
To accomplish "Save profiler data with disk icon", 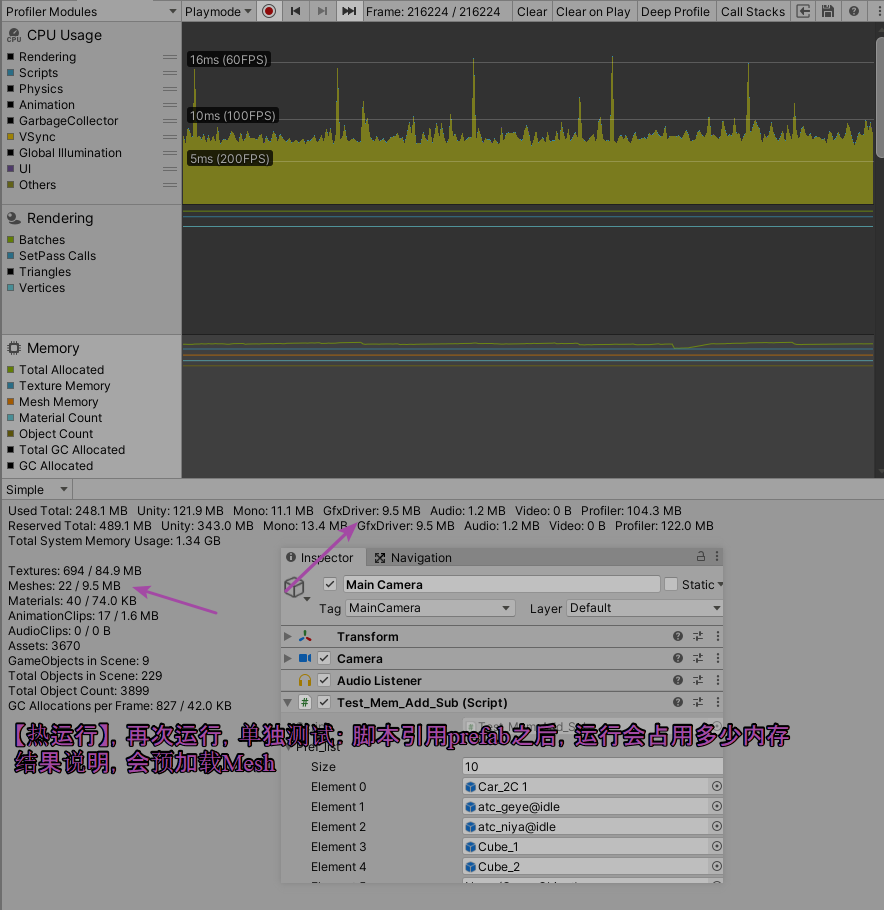I will click(828, 11).
